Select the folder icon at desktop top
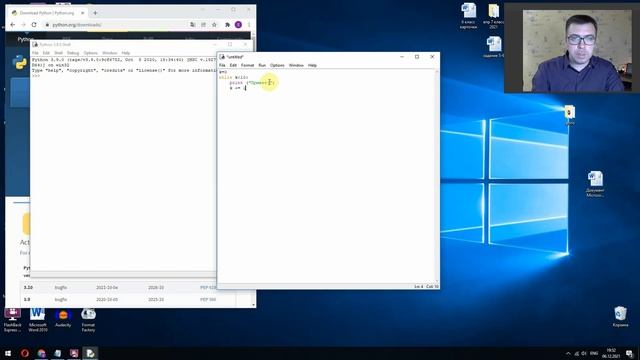Screen dimensions: 640x360 [x=493, y=16]
